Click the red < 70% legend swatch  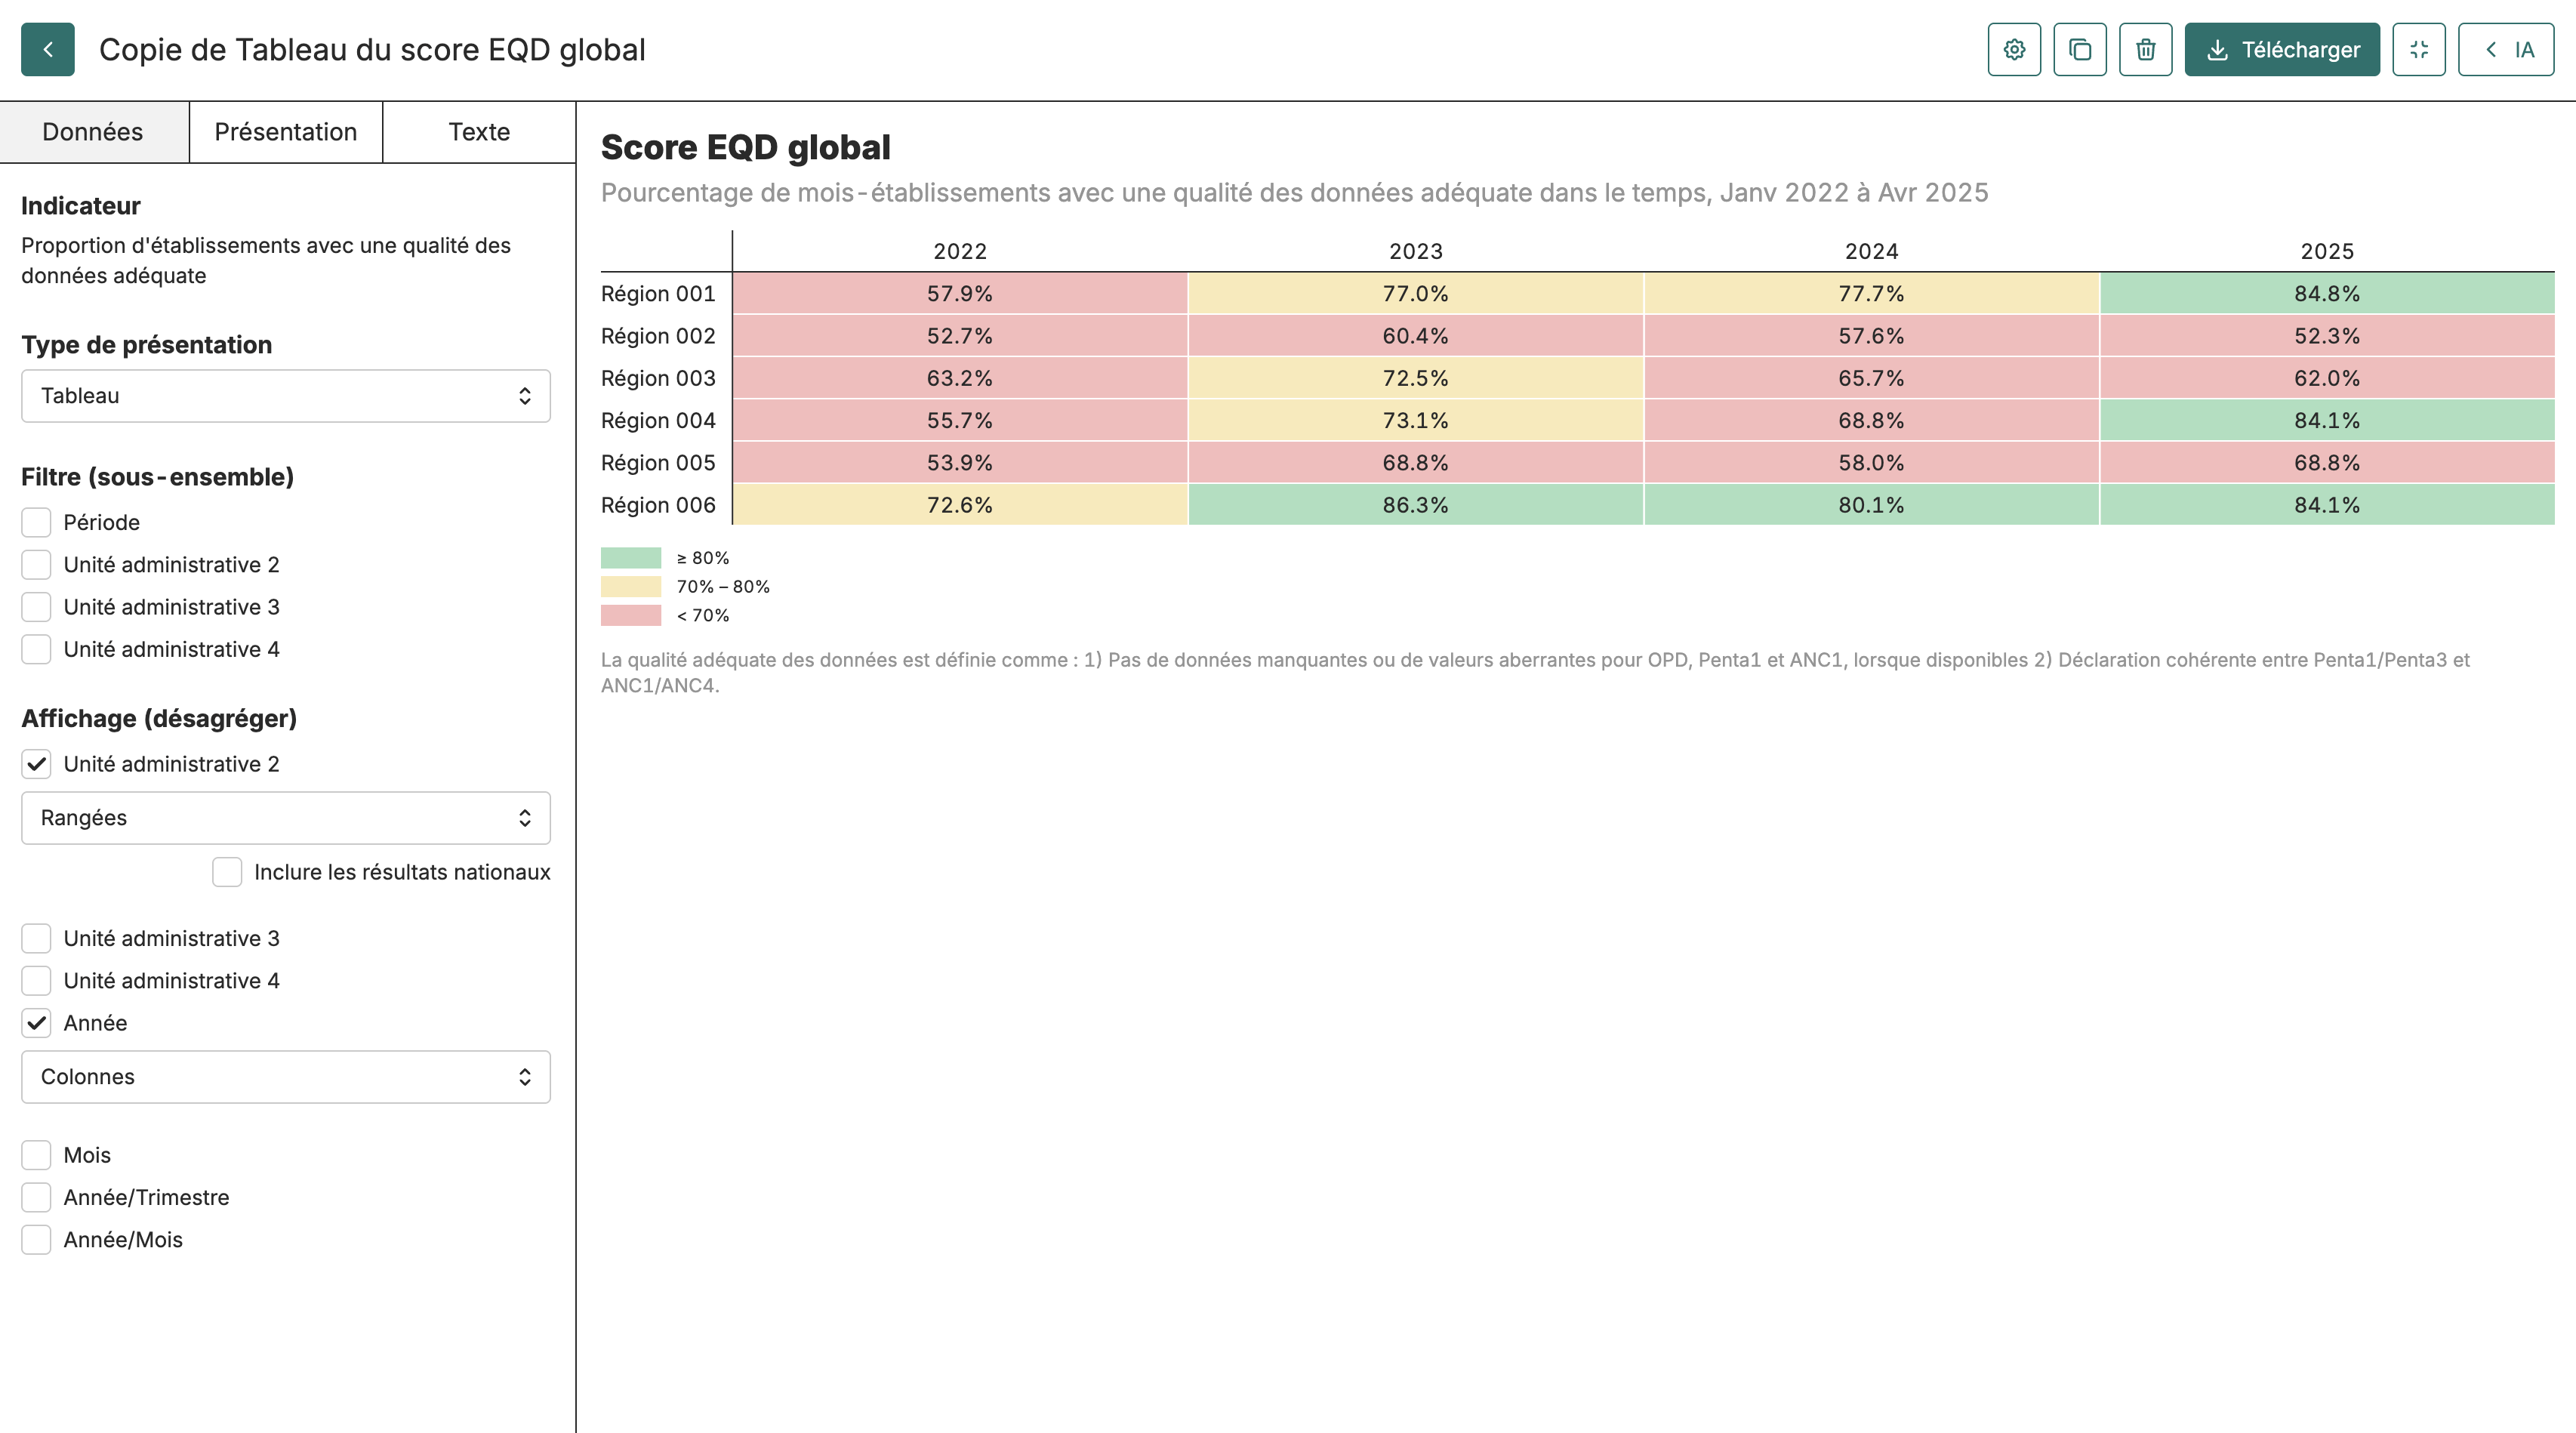coord(631,615)
